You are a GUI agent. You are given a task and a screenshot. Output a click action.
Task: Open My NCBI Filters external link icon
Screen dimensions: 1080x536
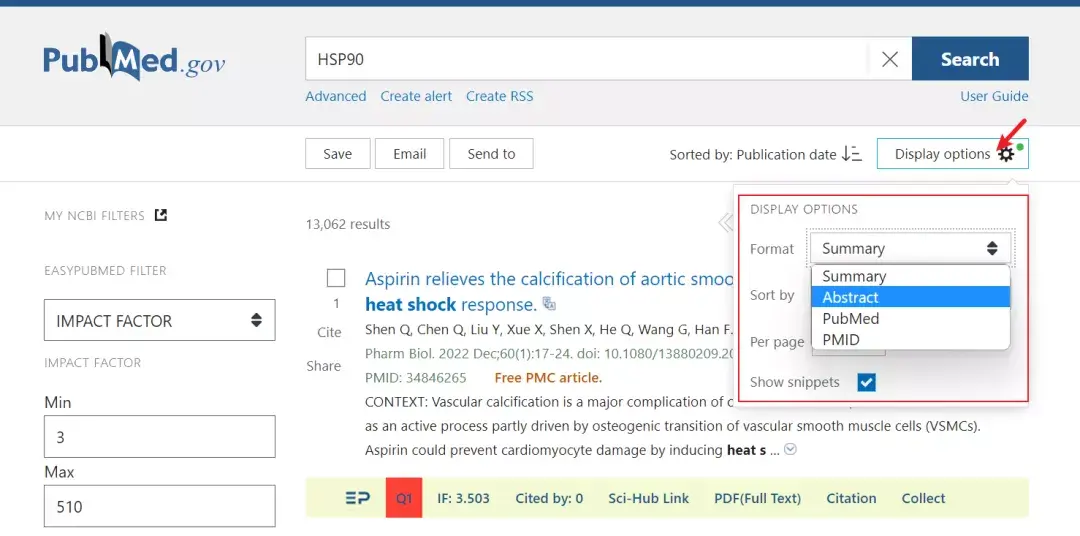tap(161, 215)
